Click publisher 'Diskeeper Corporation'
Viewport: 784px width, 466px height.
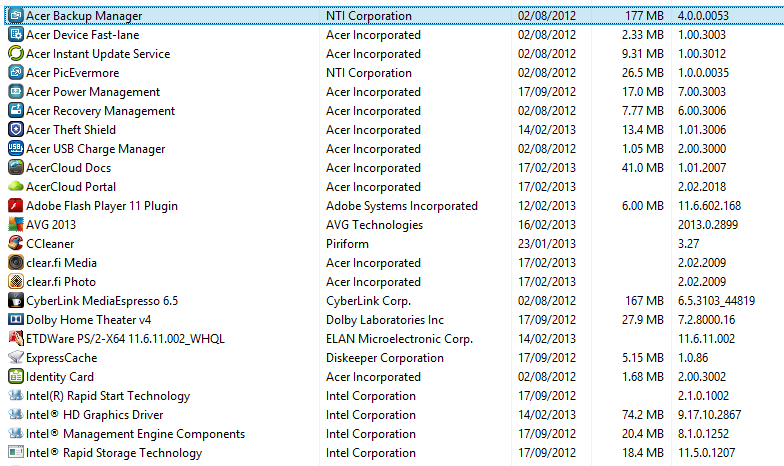(385, 358)
